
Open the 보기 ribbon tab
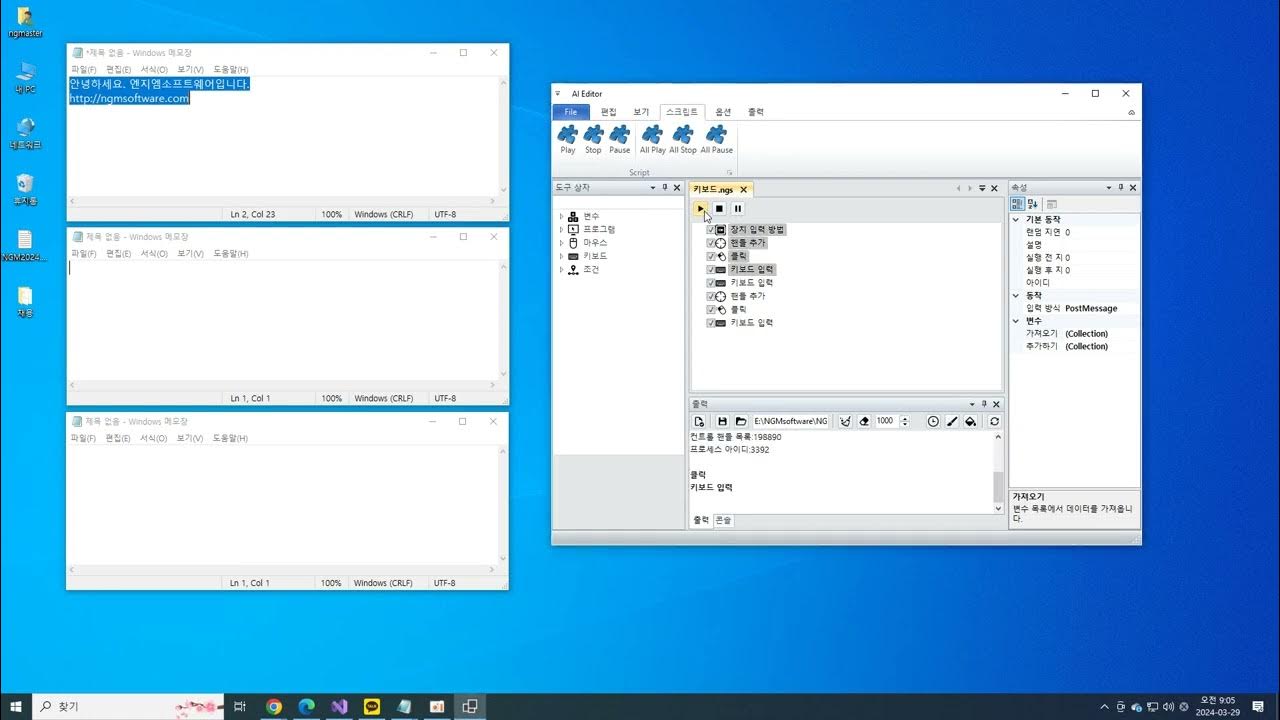tap(641, 112)
